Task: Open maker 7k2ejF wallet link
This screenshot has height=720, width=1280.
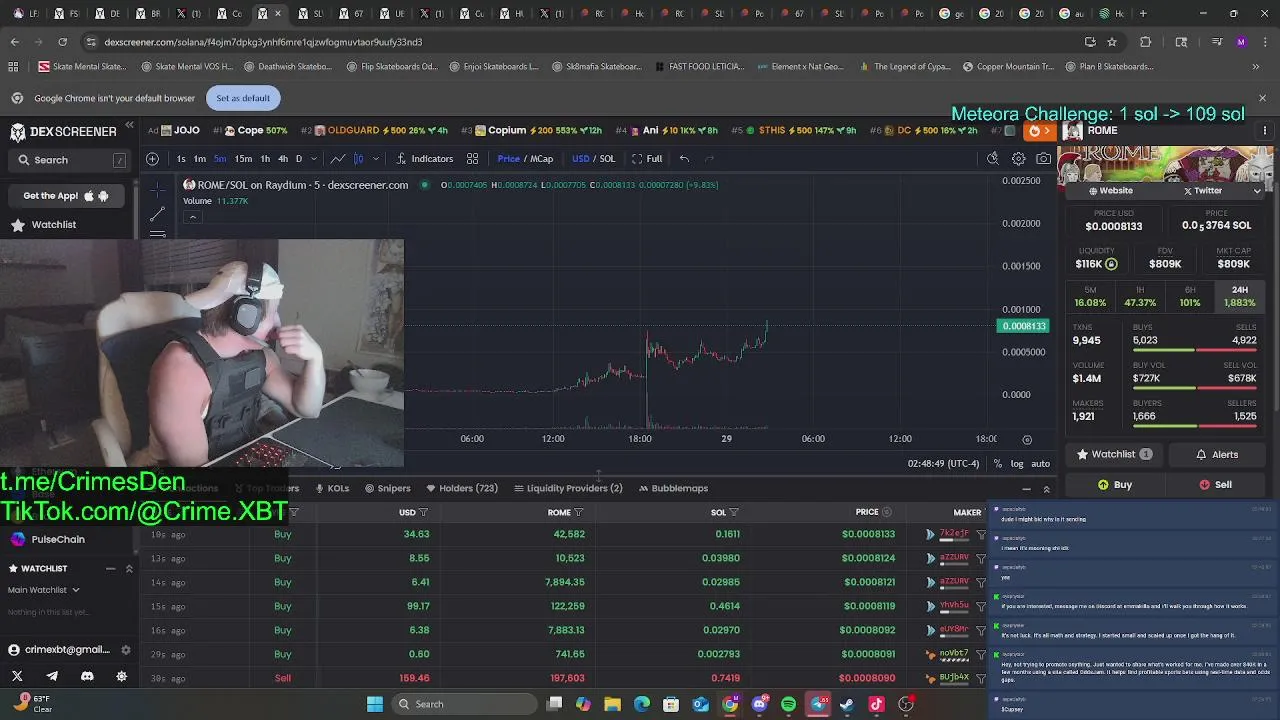Action: (954, 534)
